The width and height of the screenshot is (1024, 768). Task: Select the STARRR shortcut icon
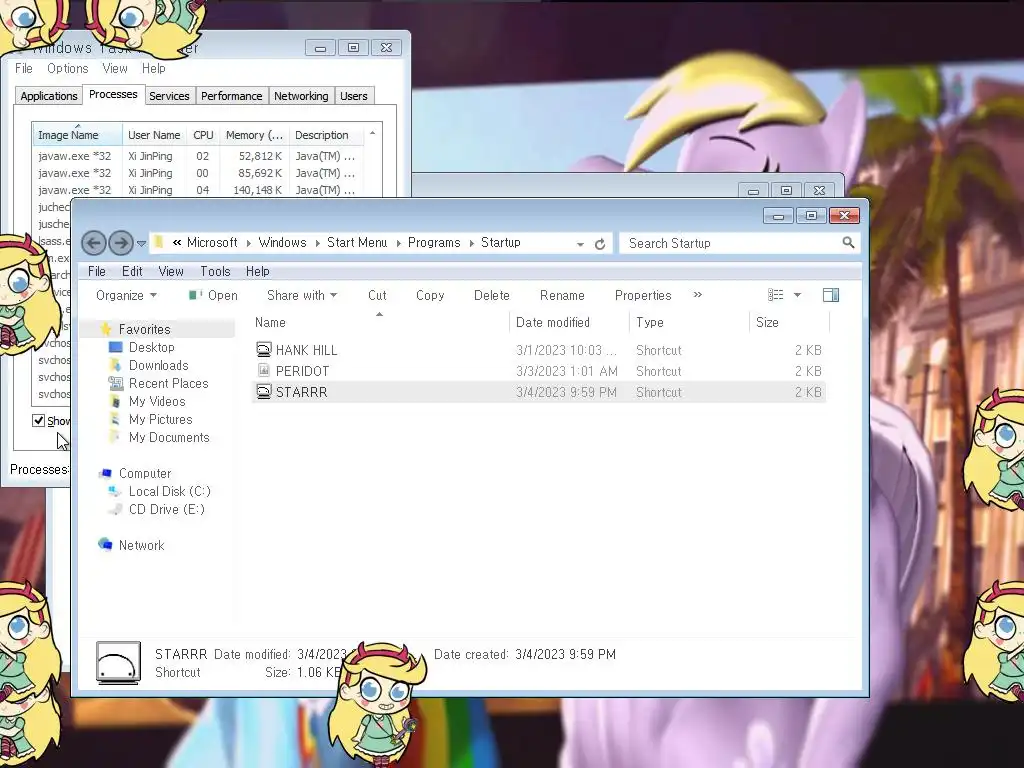tap(264, 391)
